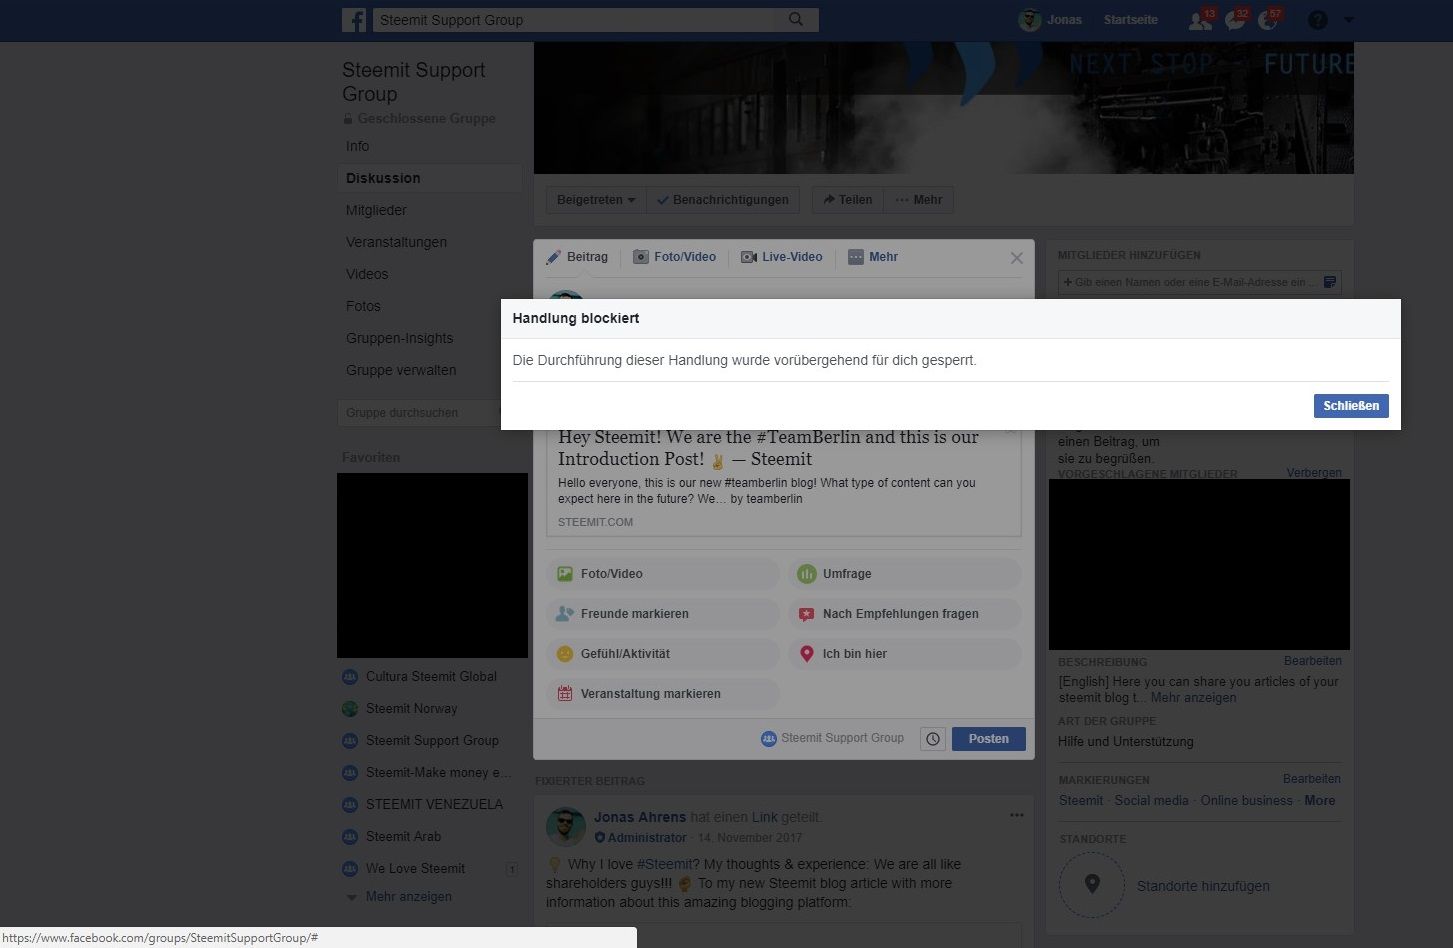Open the Mehr composer tab
Screen dimensions: 1453x948
[873, 257]
